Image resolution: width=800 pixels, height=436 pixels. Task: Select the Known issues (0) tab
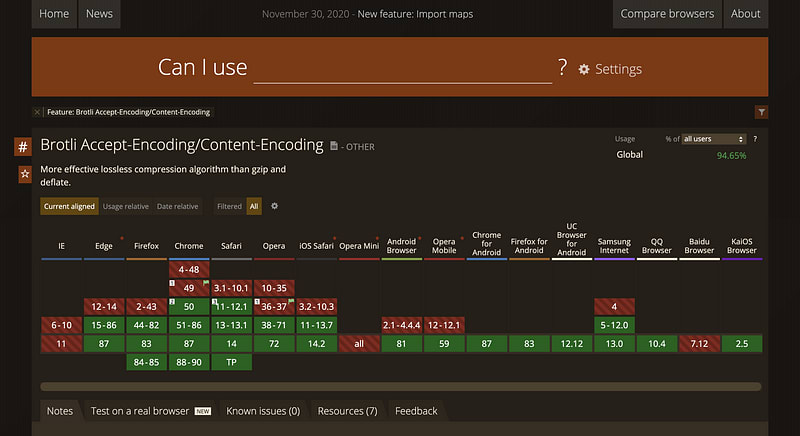[x=263, y=411]
